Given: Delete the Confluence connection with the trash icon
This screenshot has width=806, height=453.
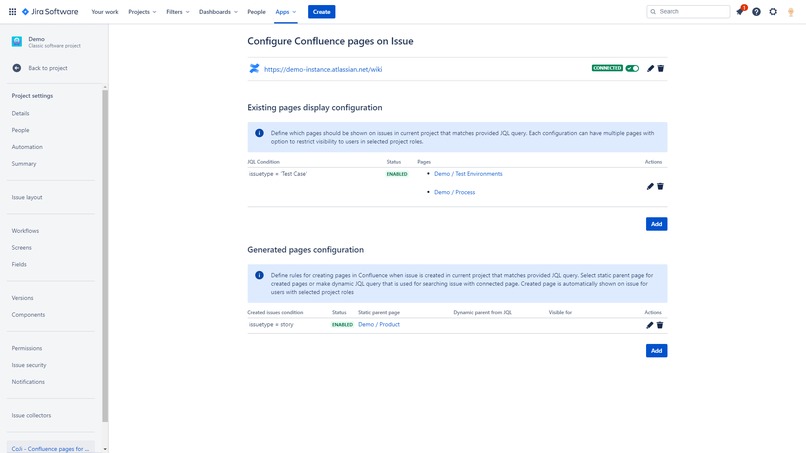Looking at the screenshot, I should 661,68.
